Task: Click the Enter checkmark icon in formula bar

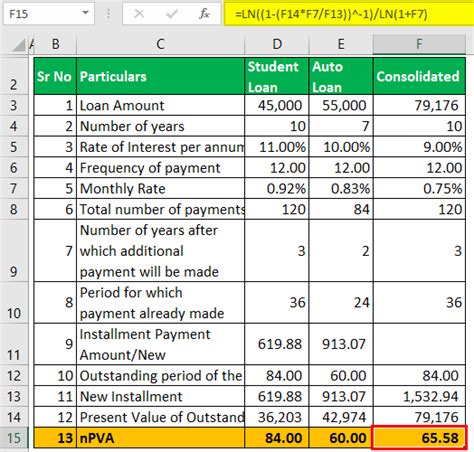Action: click(172, 14)
